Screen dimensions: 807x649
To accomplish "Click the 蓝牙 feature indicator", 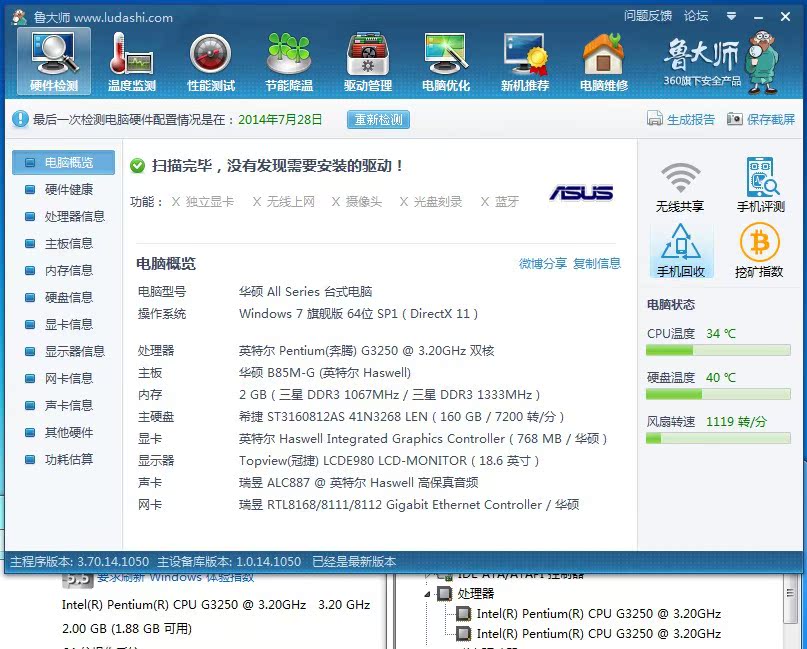I will [x=500, y=201].
